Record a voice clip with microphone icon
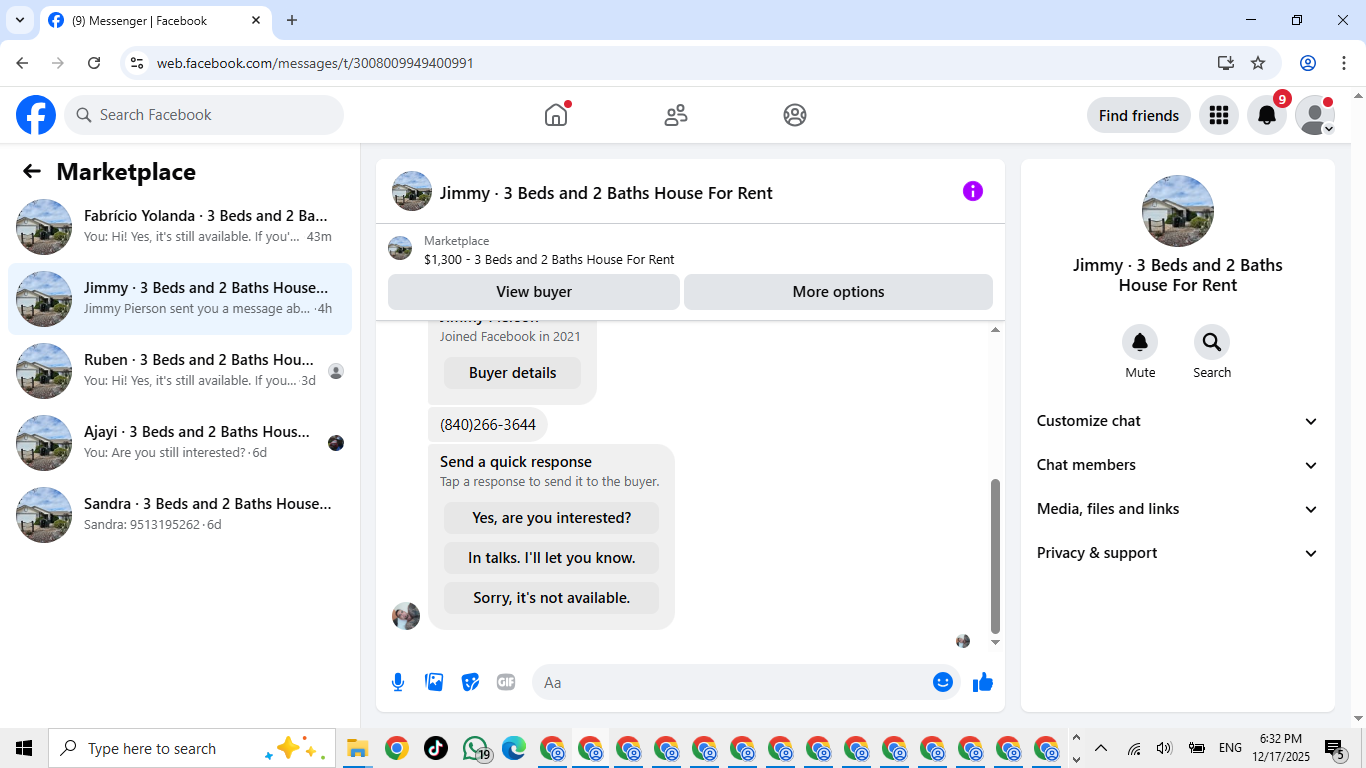Viewport: 1366px width, 768px height. pyautogui.click(x=398, y=682)
